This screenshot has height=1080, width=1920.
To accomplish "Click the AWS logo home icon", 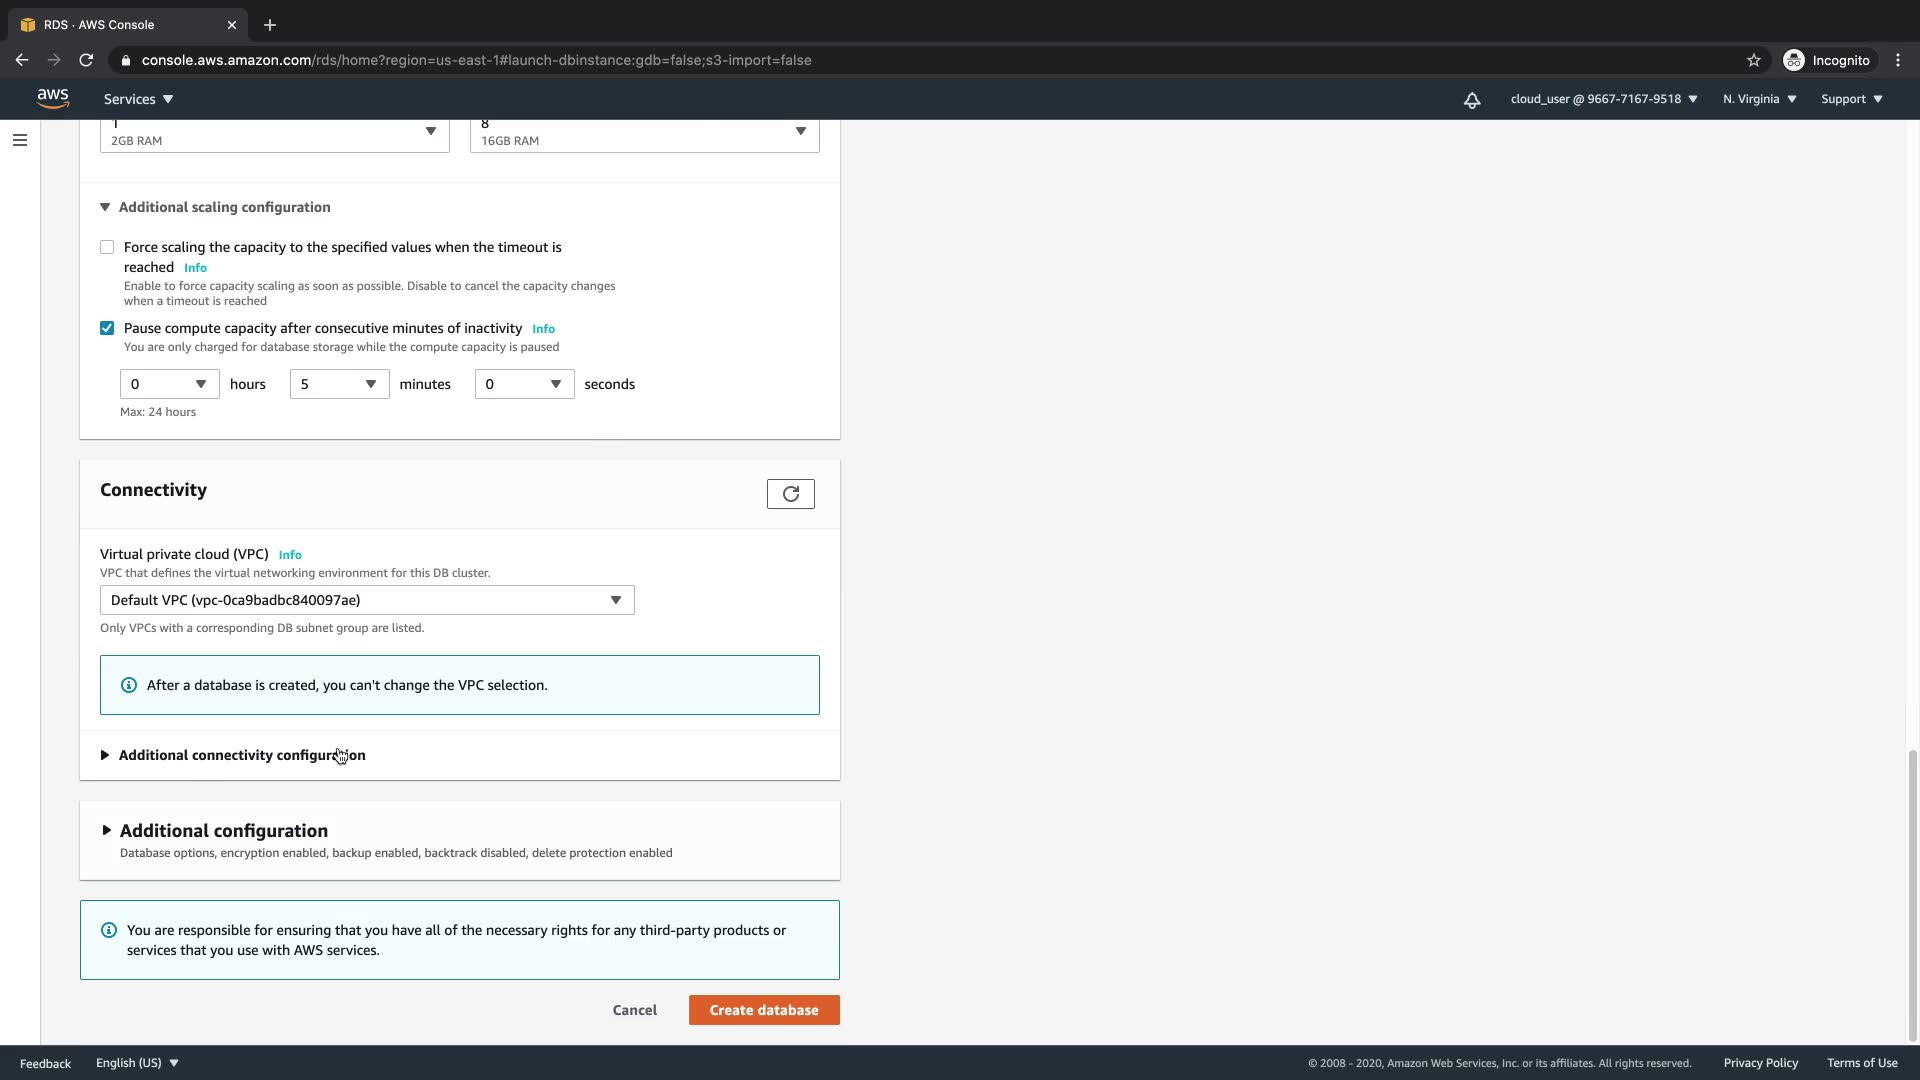I will (x=53, y=98).
